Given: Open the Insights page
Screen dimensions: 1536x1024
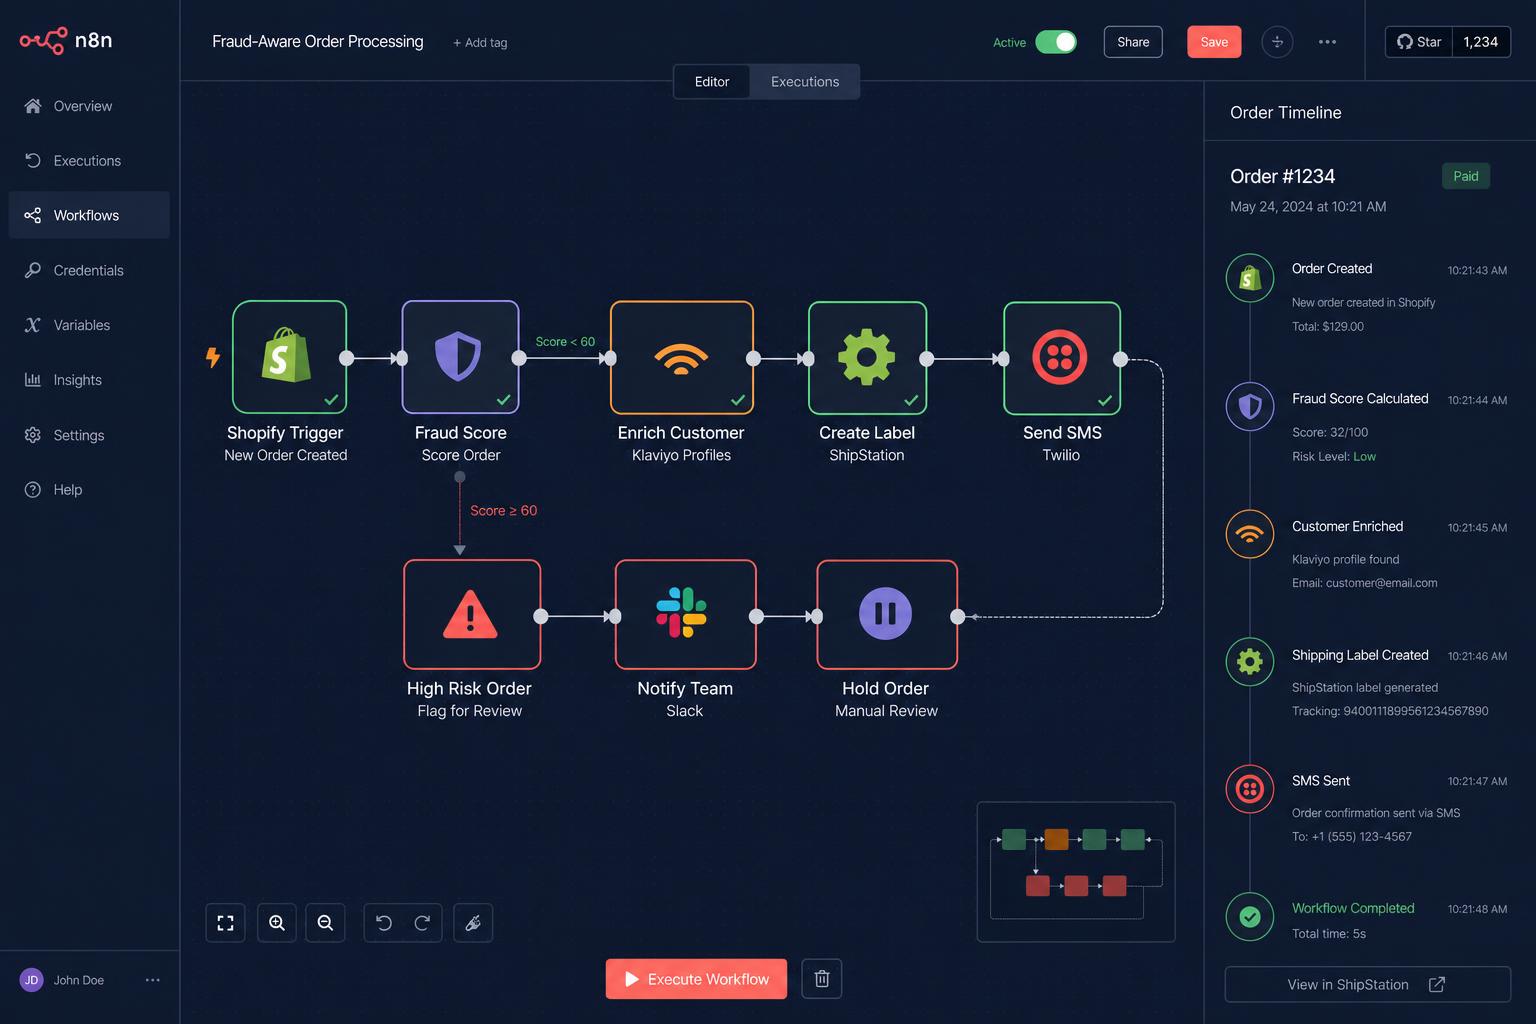Looking at the screenshot, I should [89, 380].
